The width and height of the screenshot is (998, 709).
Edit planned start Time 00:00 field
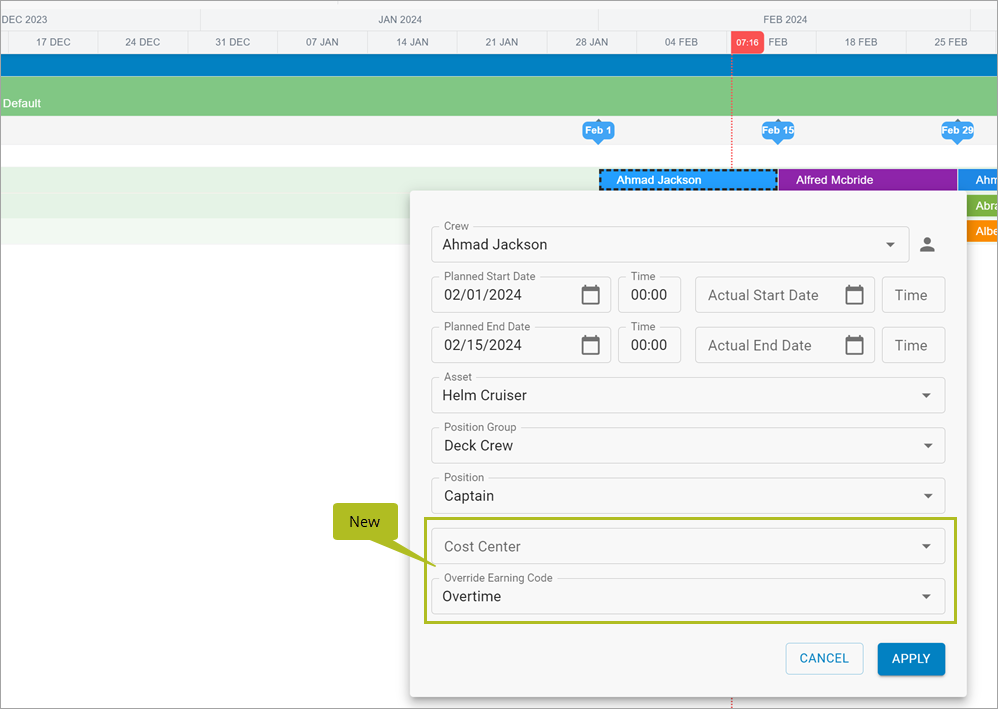click(649, 295)
